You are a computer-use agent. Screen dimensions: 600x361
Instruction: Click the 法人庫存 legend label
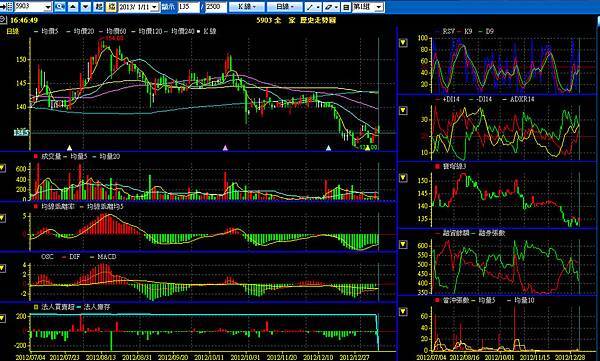[x=97, y=307]
